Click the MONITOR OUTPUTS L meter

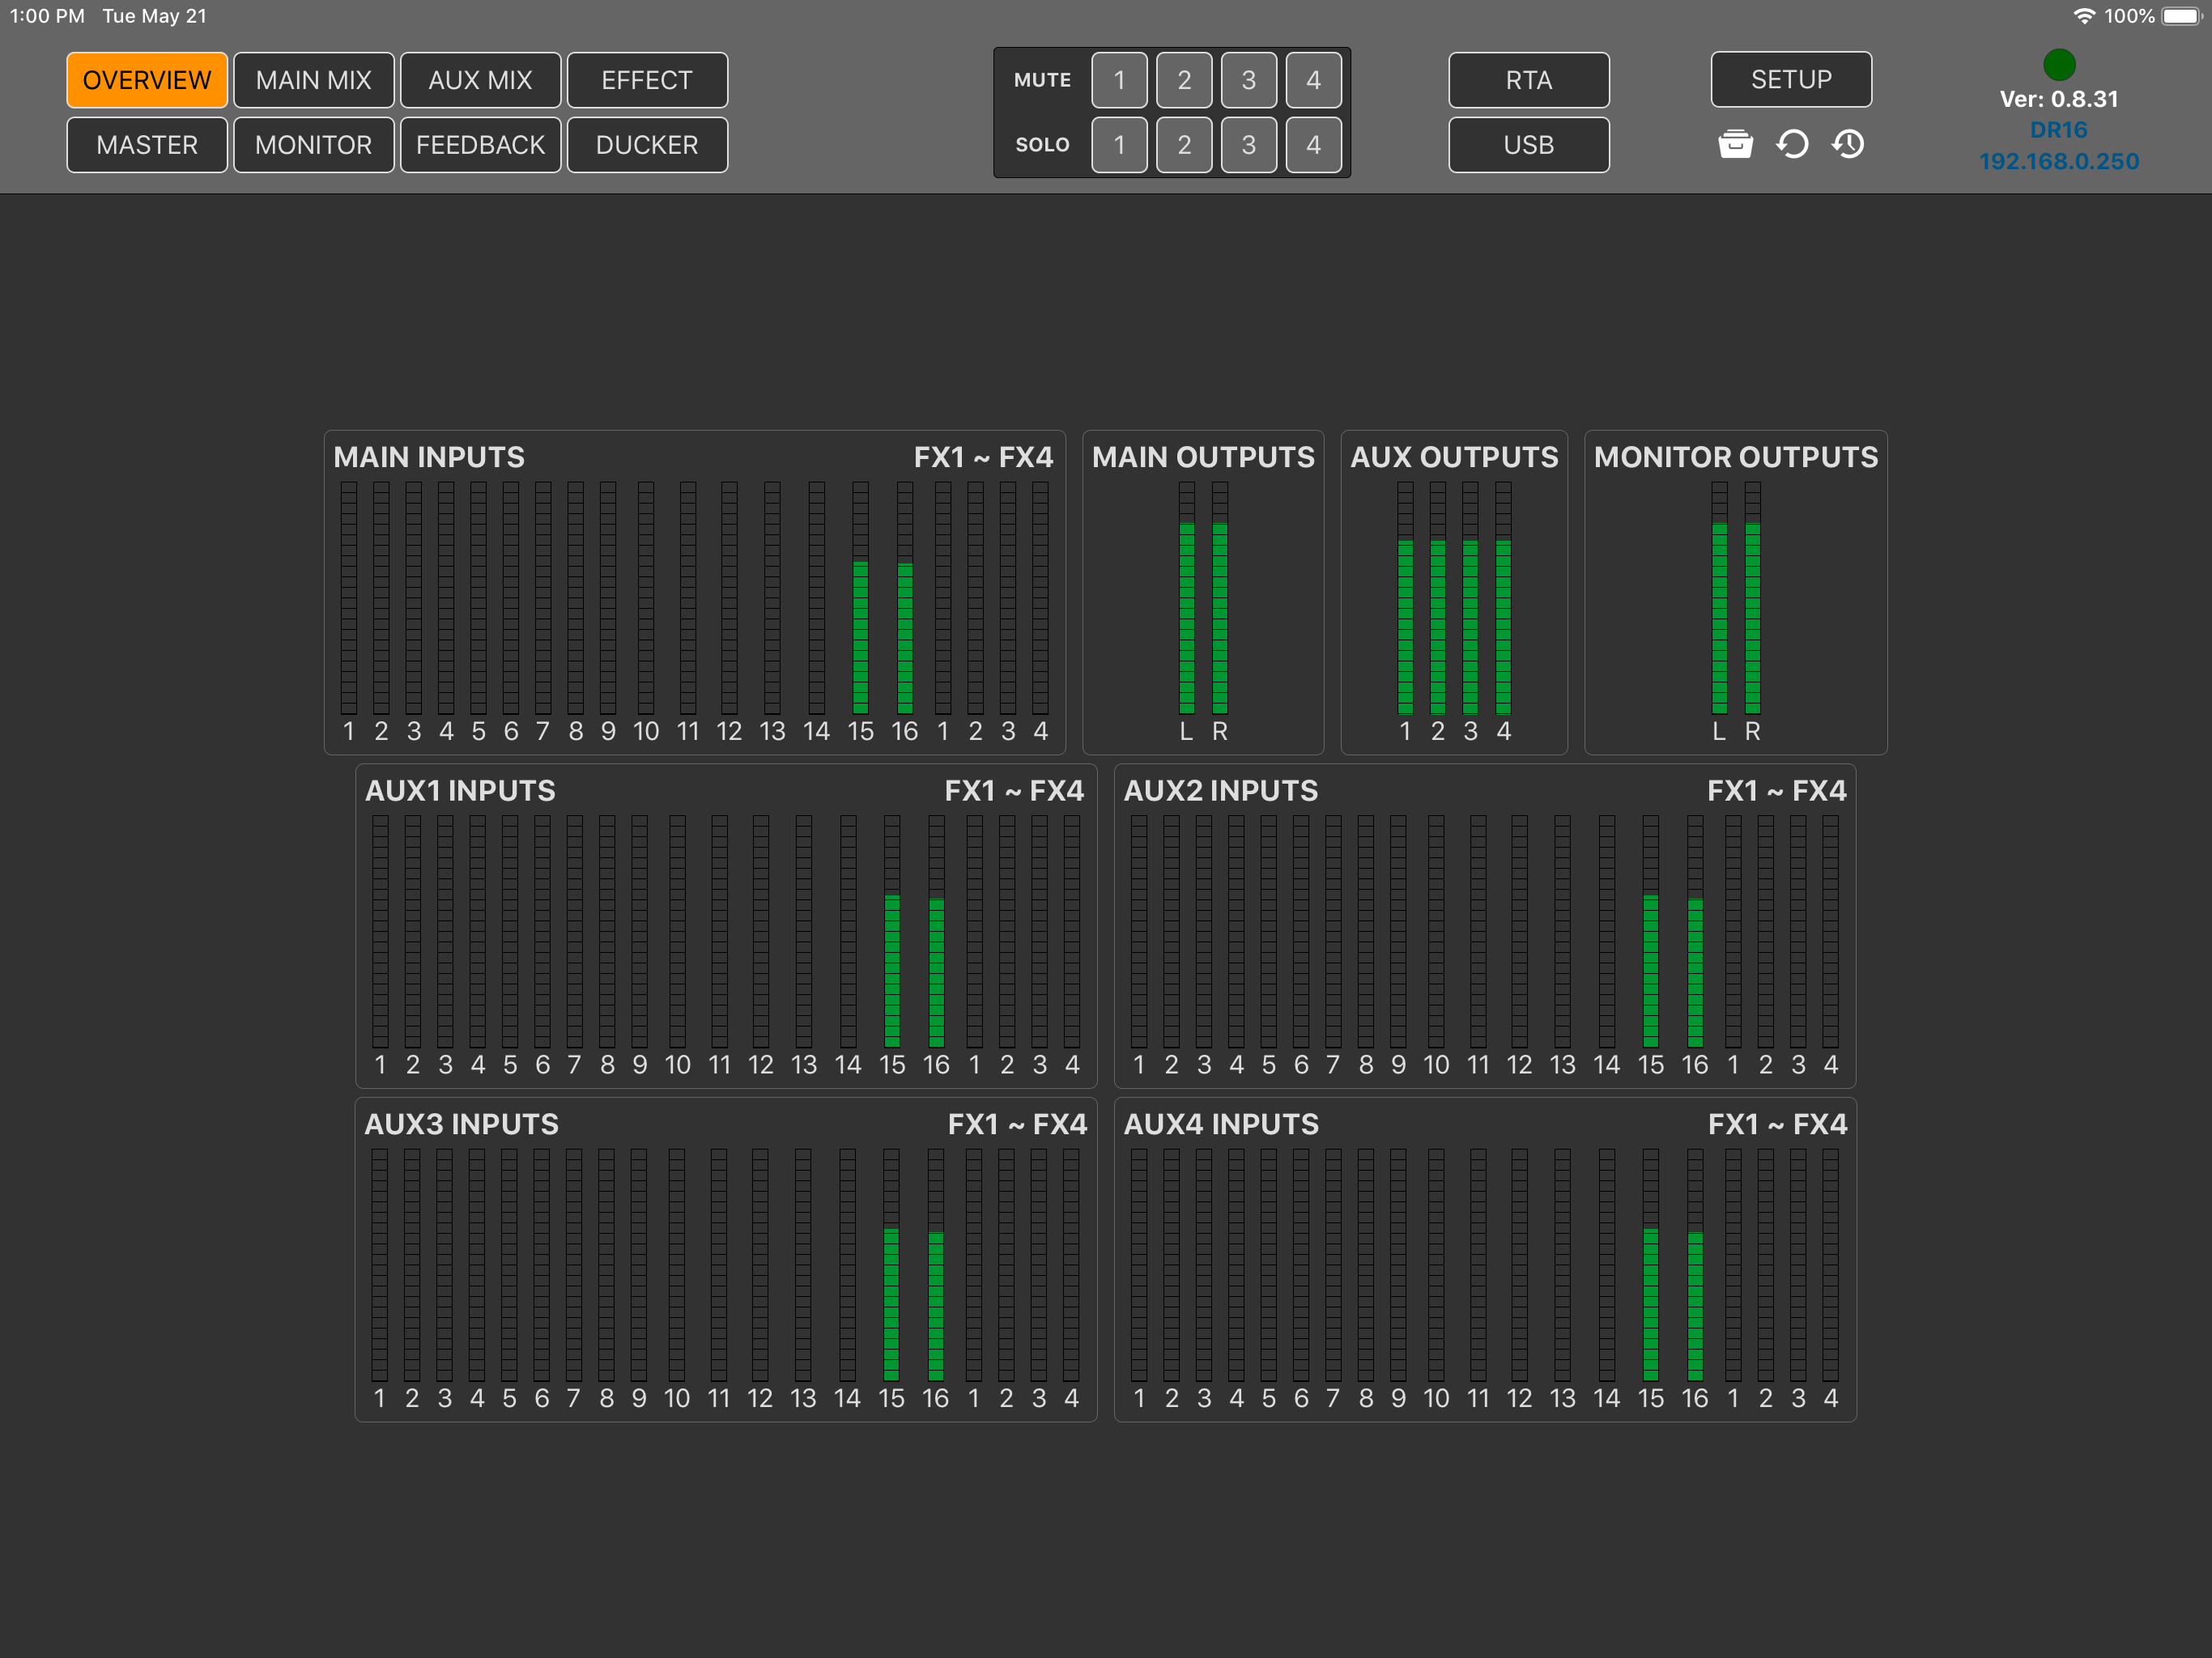pos(1719,598)
